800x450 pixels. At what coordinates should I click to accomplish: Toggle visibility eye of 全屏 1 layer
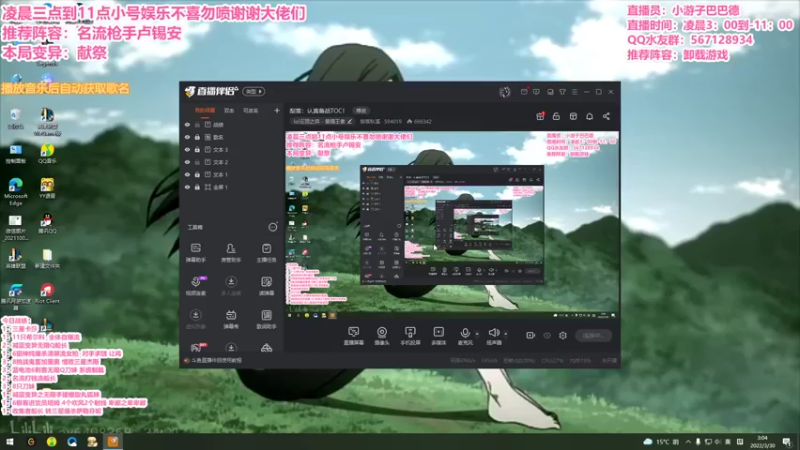[x=187, y=187]
